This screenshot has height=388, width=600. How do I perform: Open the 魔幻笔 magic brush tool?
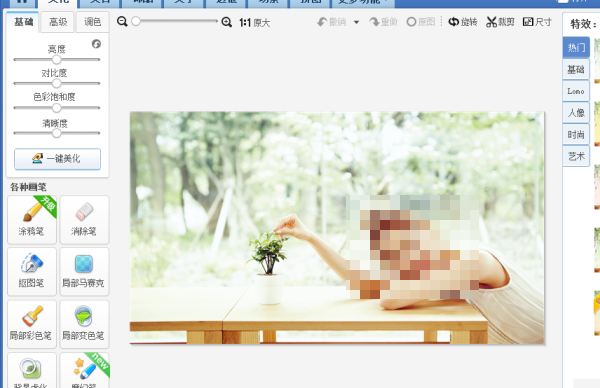pos(84,370)
